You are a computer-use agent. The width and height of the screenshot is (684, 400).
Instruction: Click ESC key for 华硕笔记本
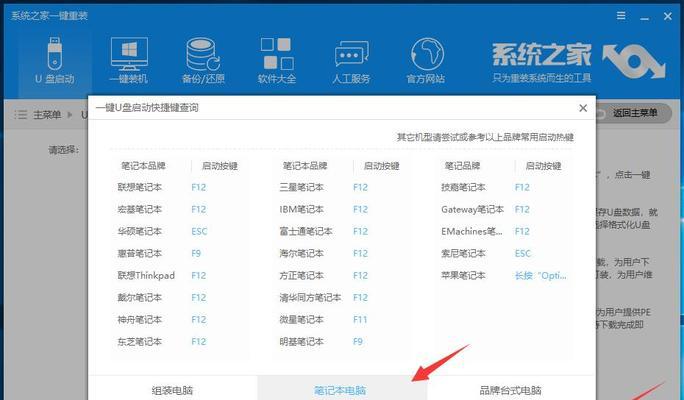coord(199,231)
